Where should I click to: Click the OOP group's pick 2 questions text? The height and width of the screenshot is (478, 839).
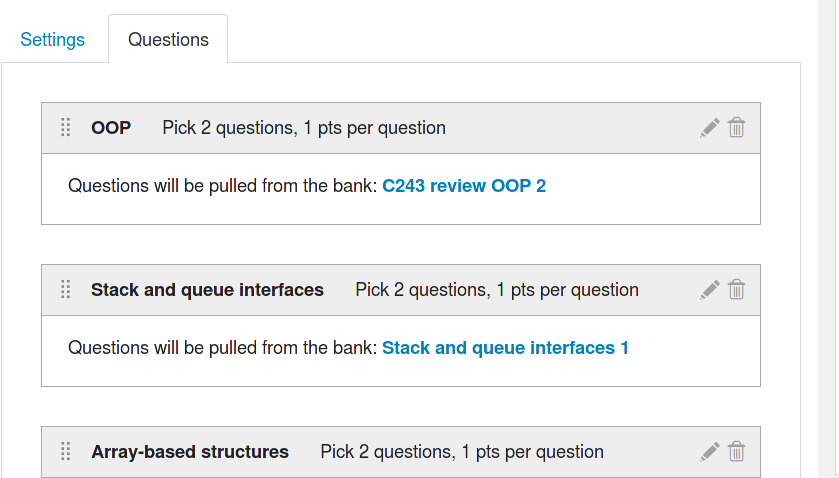[304, 128]
